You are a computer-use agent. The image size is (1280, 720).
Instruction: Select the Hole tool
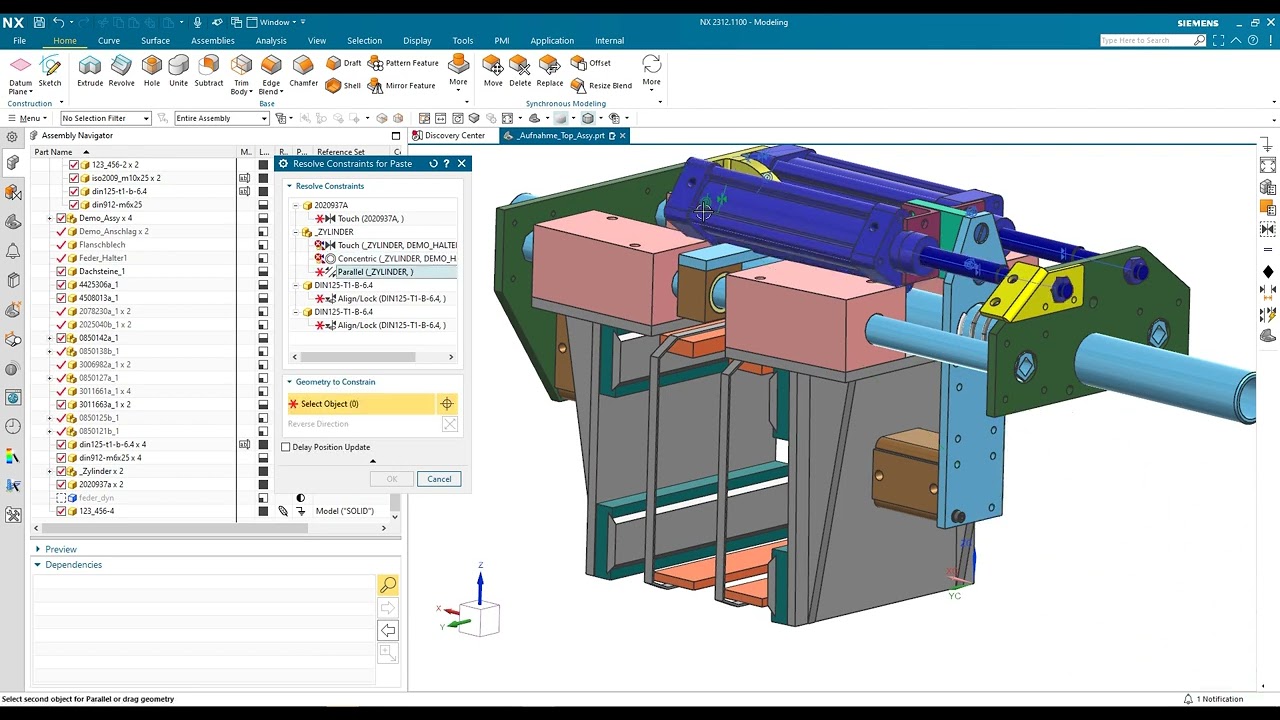pos(152,71)
